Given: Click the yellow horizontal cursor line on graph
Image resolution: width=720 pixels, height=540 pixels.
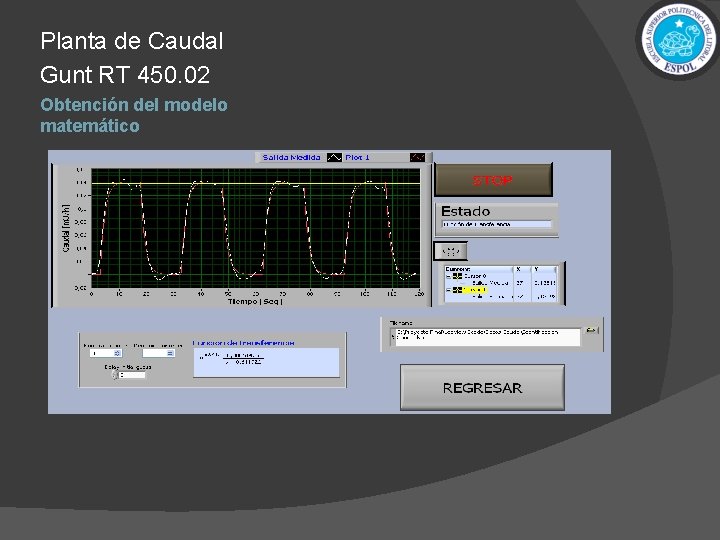Looking at the screenshot, I should coord(255,184).
